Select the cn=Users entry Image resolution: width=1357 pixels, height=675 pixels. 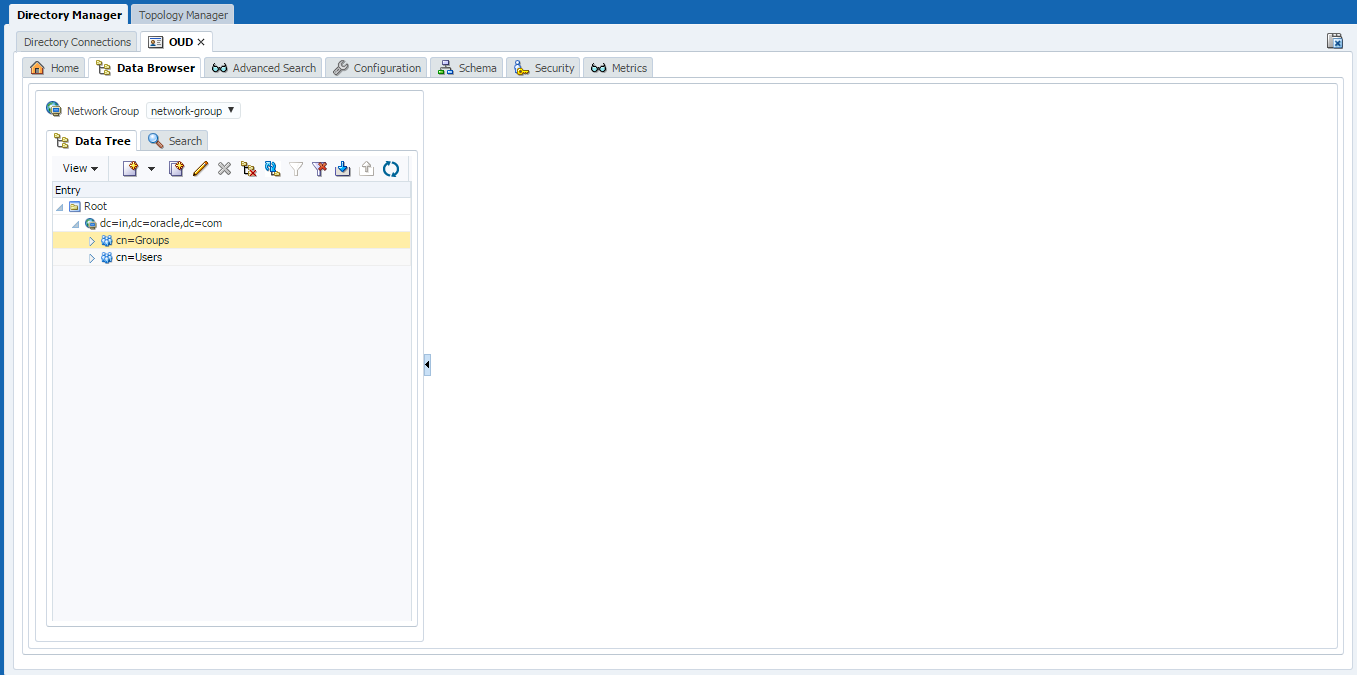point(231,258)
